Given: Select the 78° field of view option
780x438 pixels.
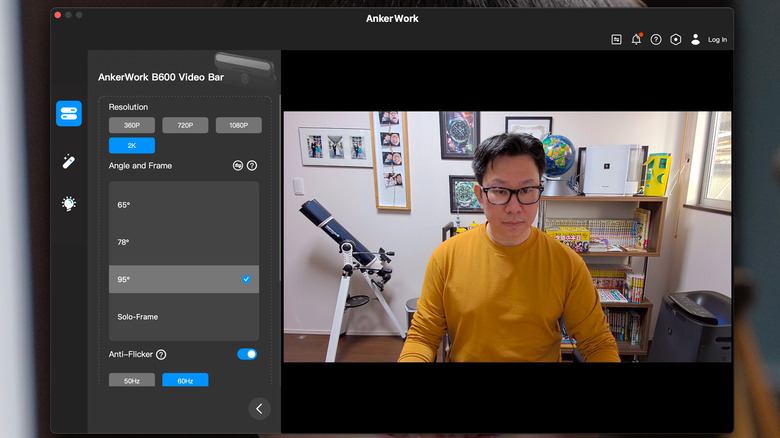Looking at the screenshot, I should [184, 242].
